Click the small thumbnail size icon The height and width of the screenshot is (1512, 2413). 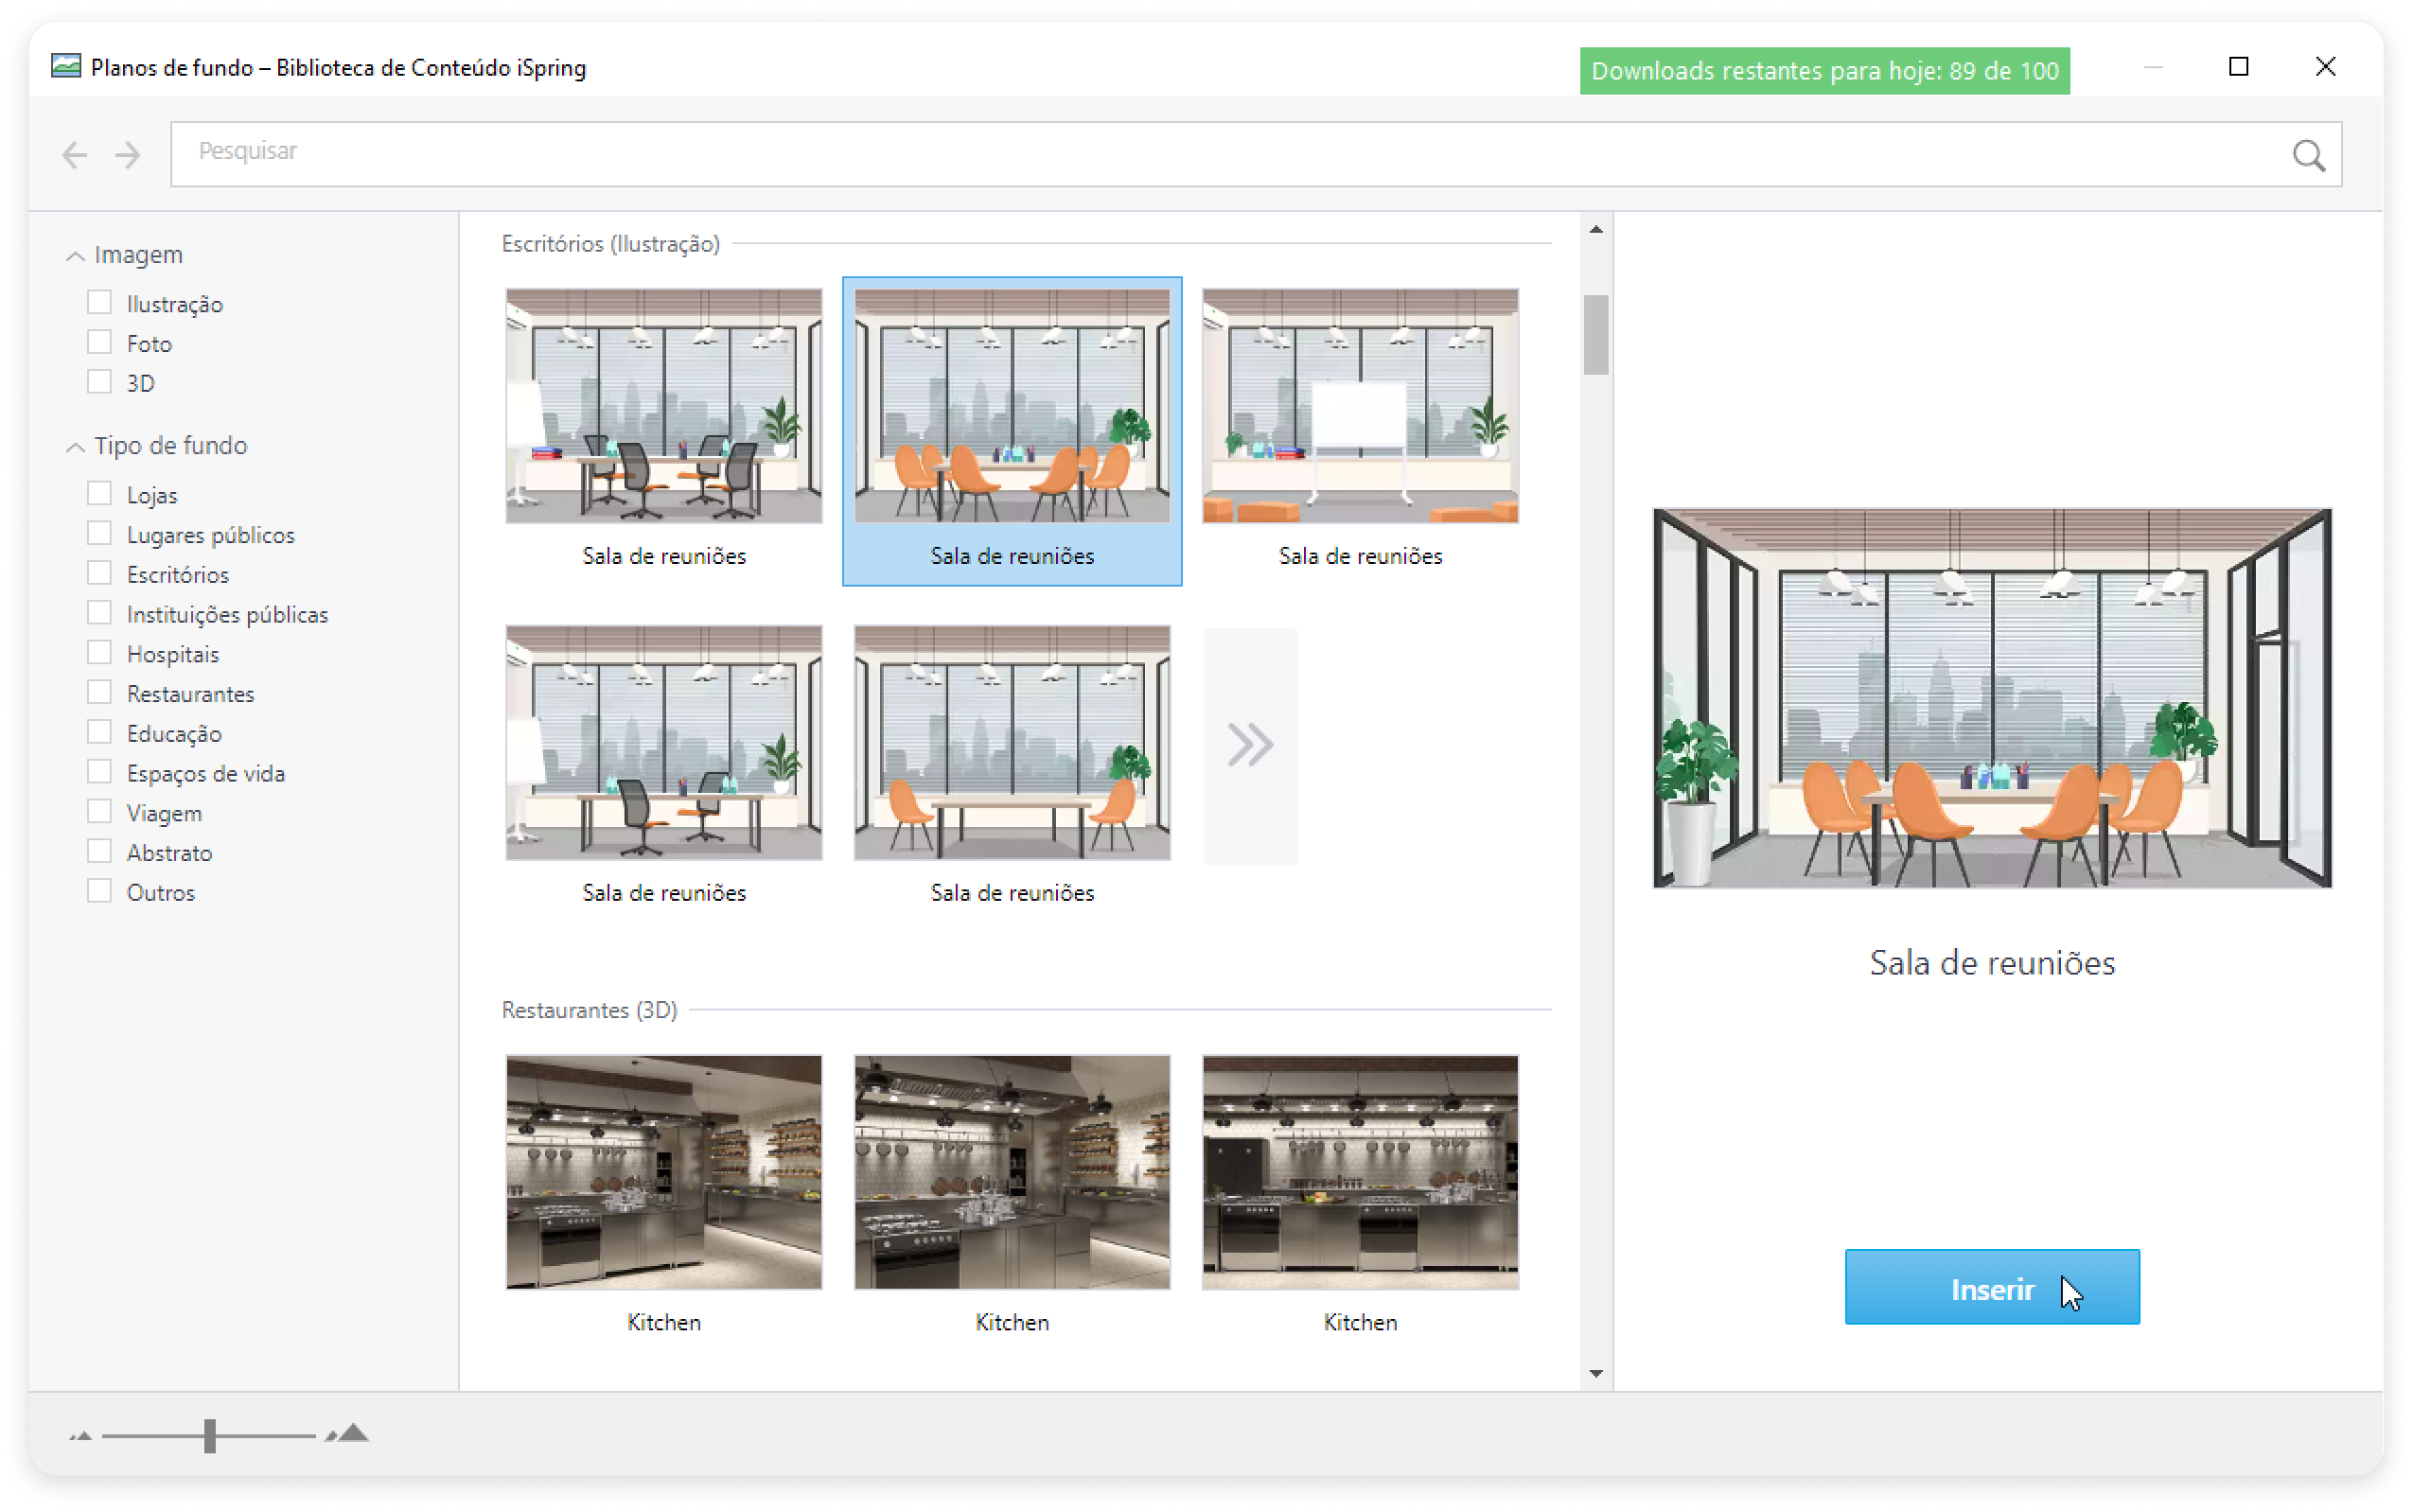(81, 1436)
